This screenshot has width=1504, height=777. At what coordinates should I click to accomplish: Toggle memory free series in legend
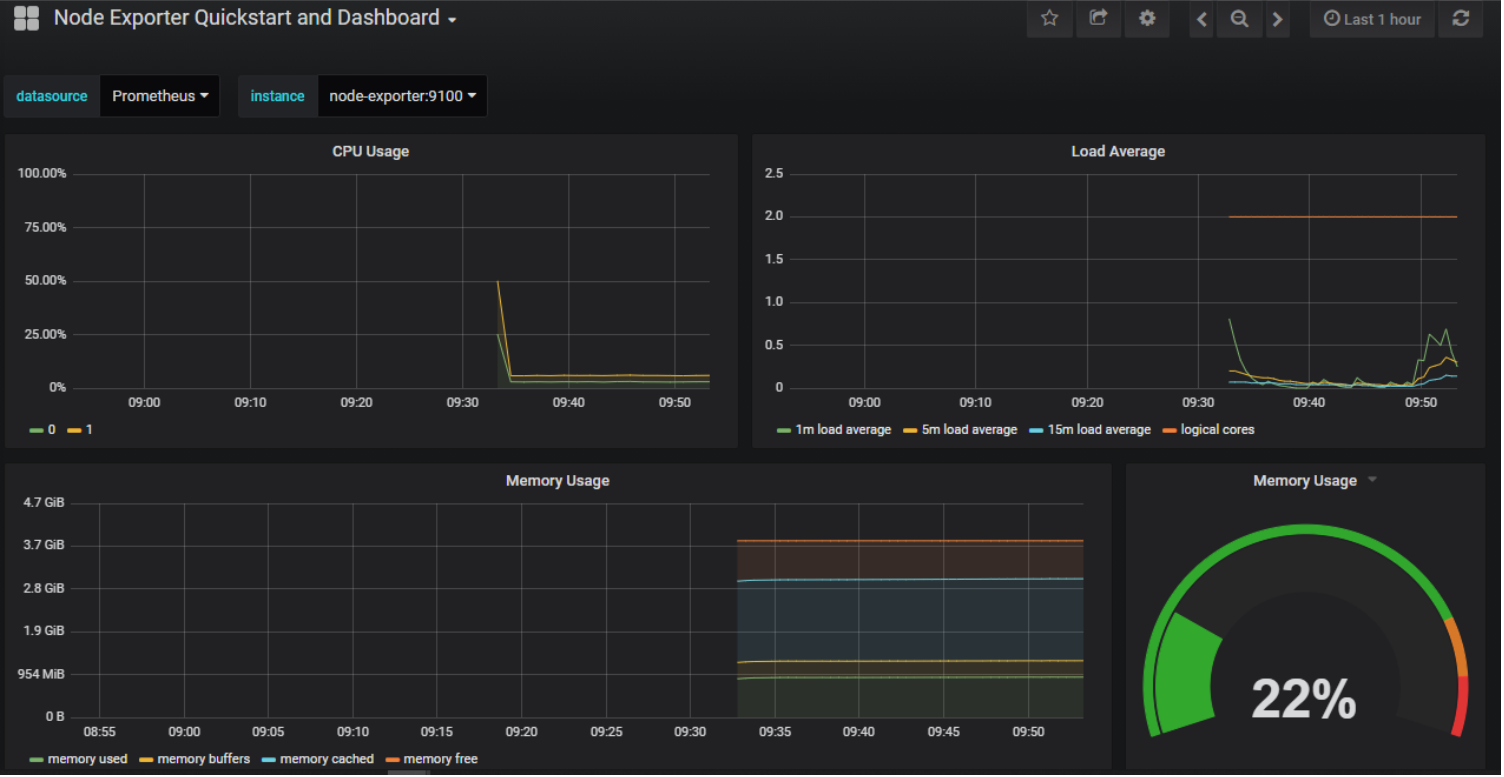(x=432, y=759)
